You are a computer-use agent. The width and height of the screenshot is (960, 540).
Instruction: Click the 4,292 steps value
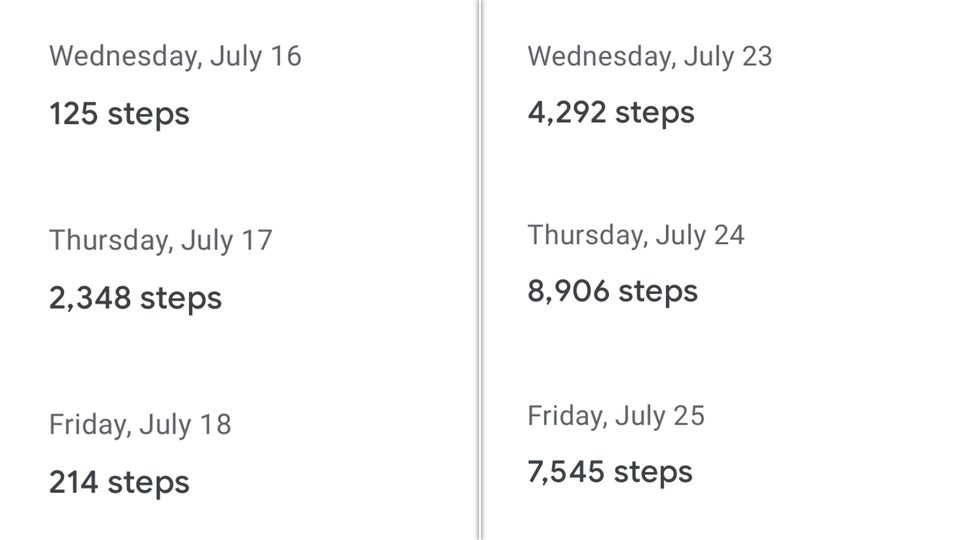611,112
